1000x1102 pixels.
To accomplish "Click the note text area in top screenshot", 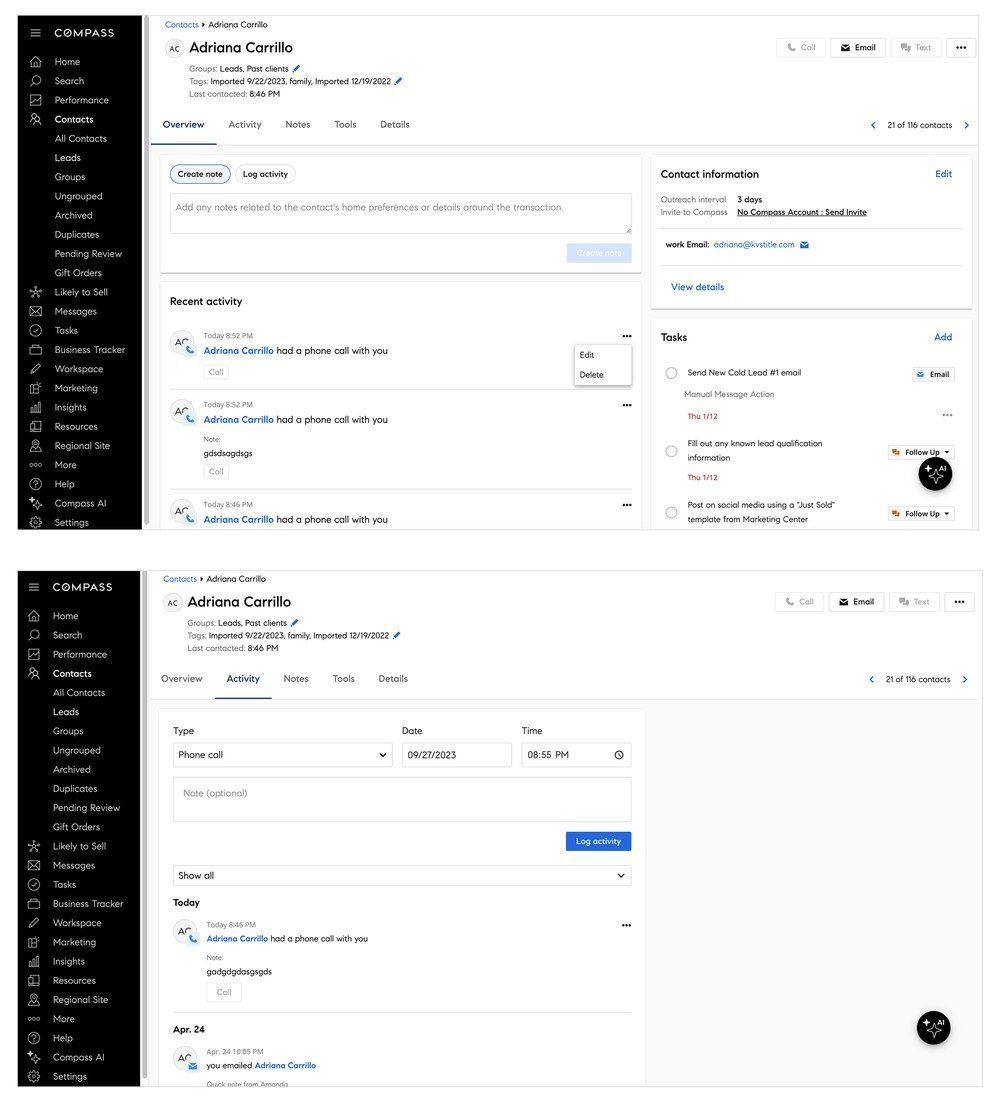I will (x=401, y=214).
